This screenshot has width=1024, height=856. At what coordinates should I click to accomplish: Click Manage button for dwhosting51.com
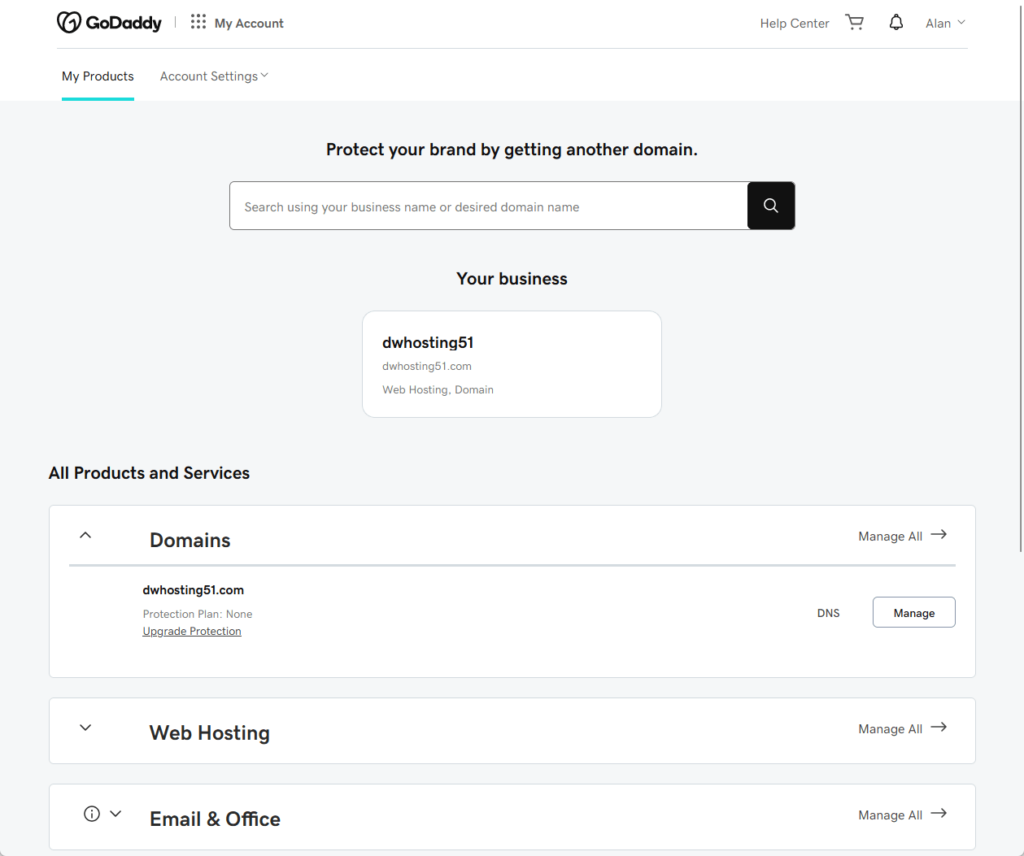(x=914, y=612)
